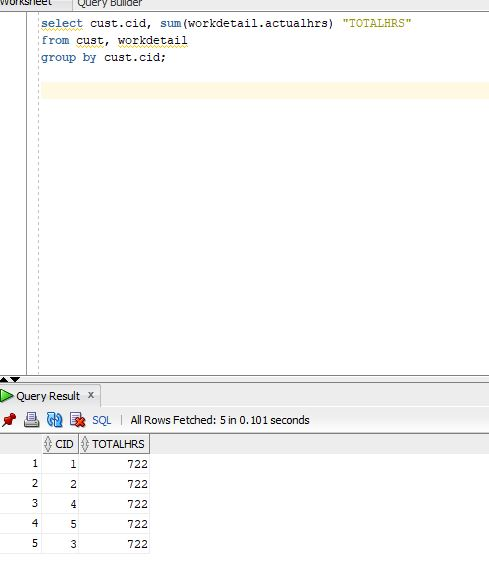Select the CID cell with value 5
Image resolution: width=489 pixels, height=575 pixels.
click(61, 524)
